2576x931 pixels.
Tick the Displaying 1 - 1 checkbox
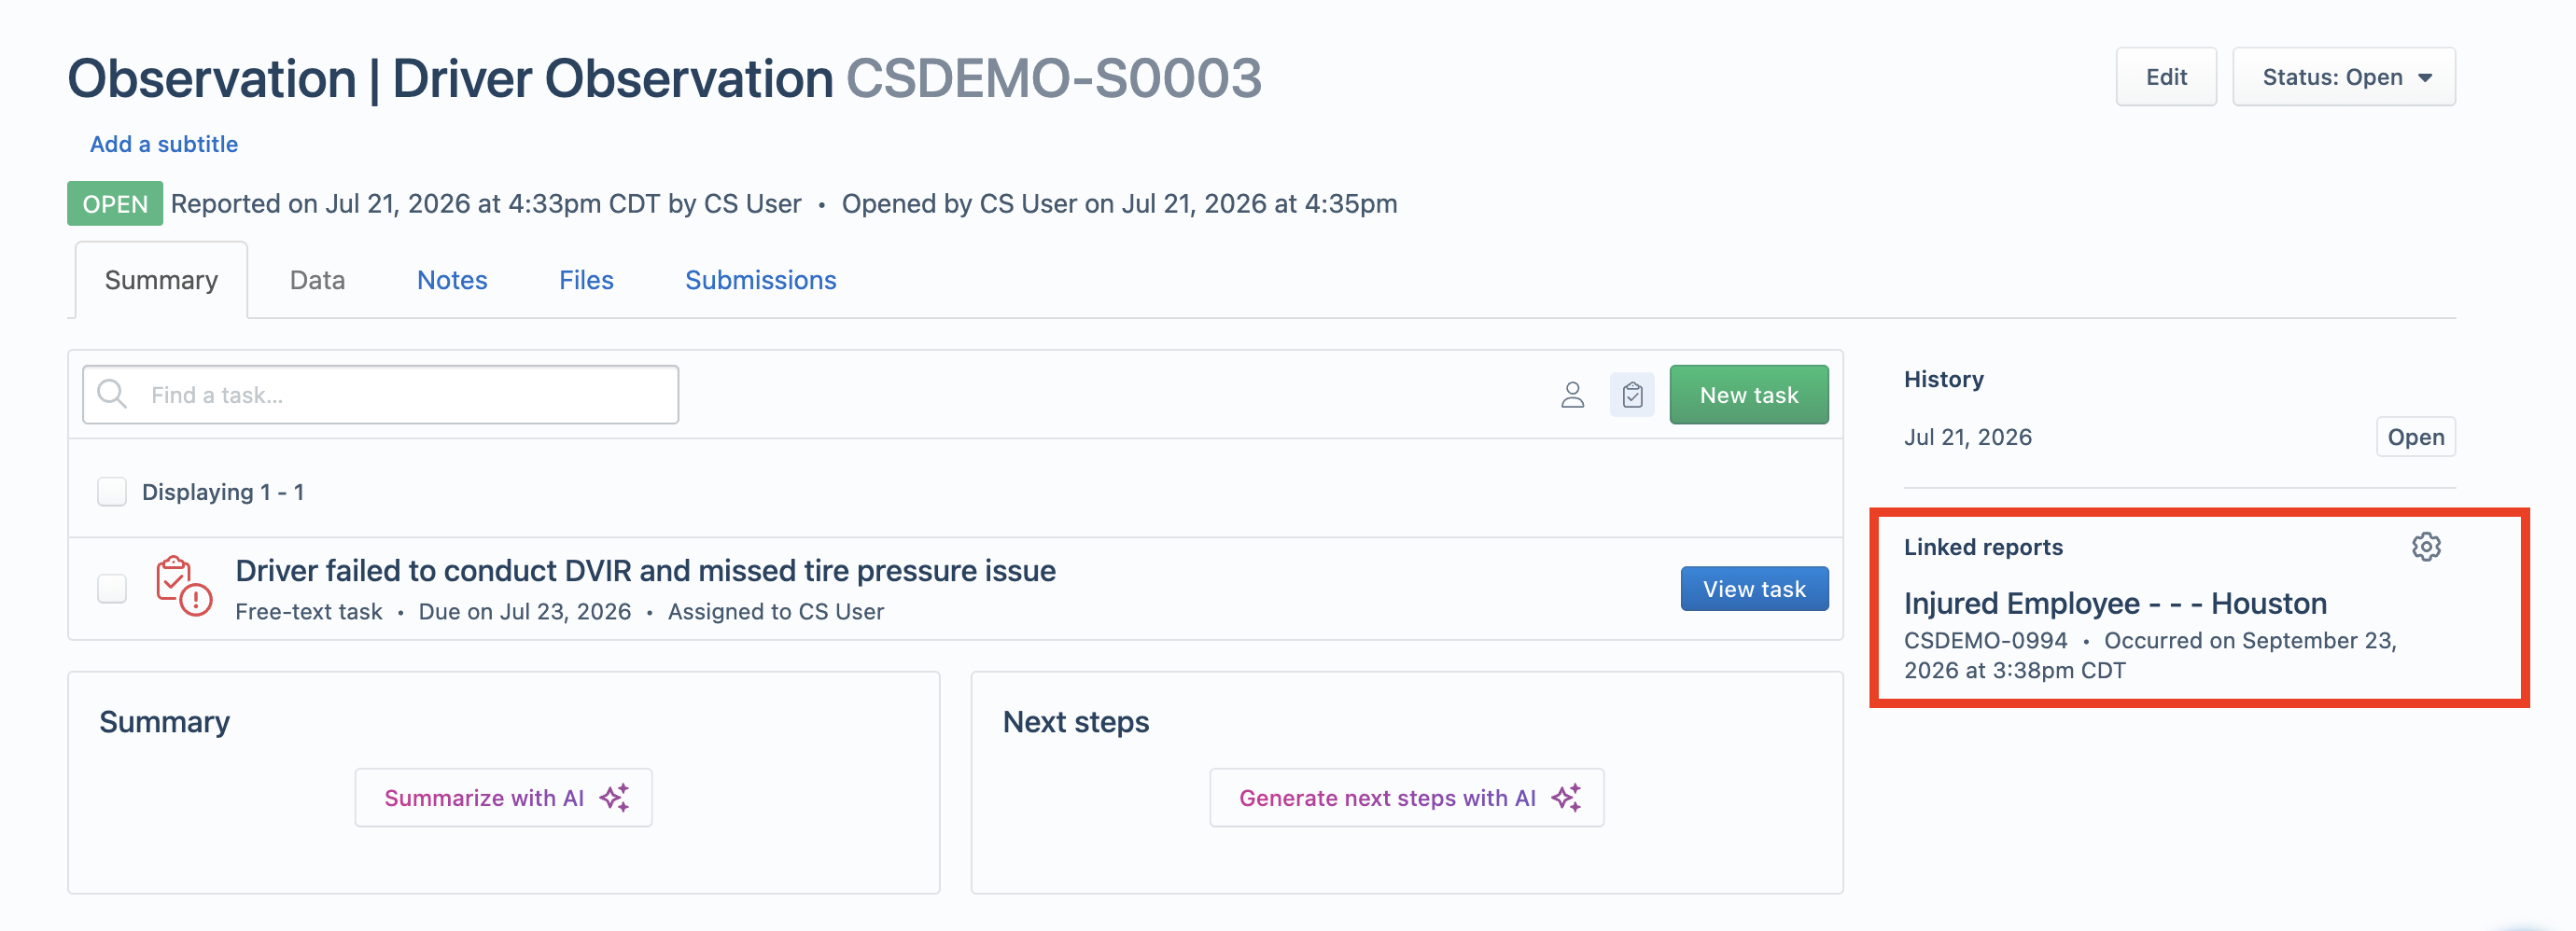[112, 492]
